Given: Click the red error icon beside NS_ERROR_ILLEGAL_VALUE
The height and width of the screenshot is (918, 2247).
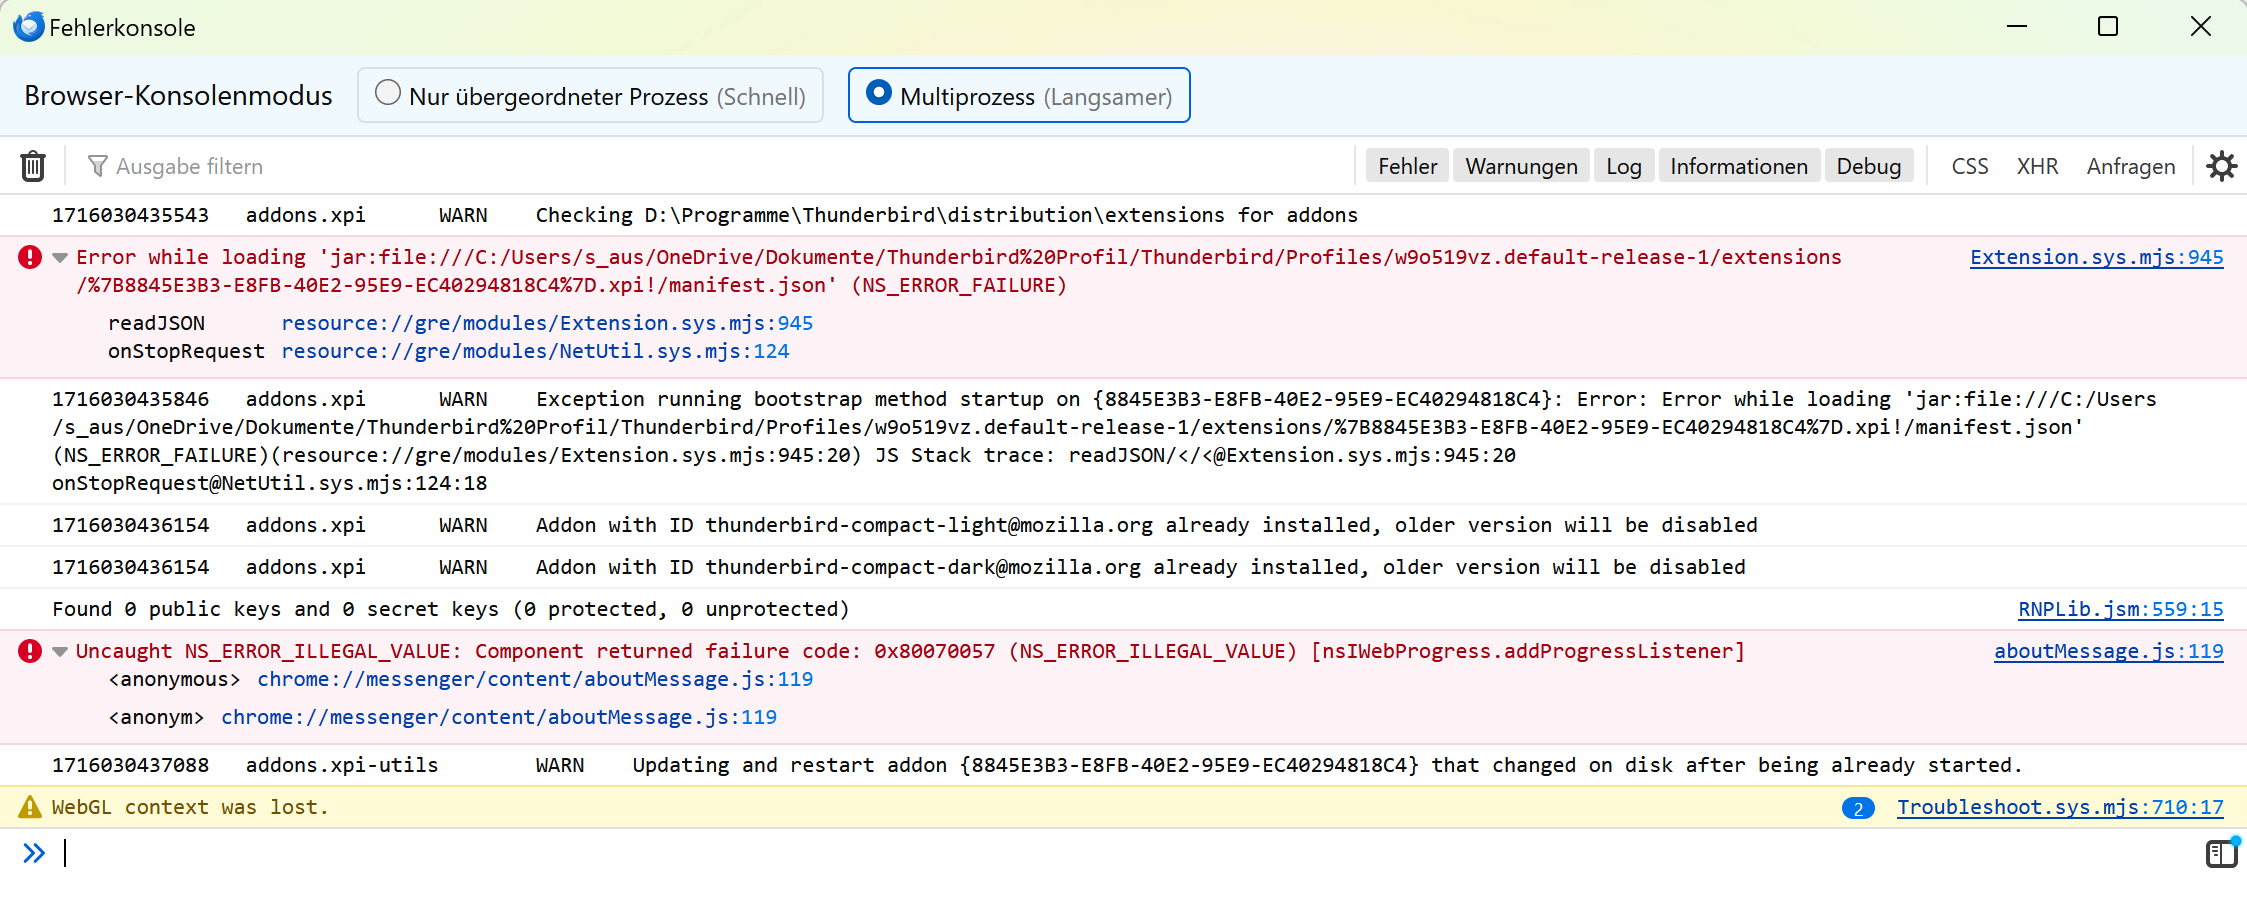Looking at the screenshot, I should click(30, 652).
